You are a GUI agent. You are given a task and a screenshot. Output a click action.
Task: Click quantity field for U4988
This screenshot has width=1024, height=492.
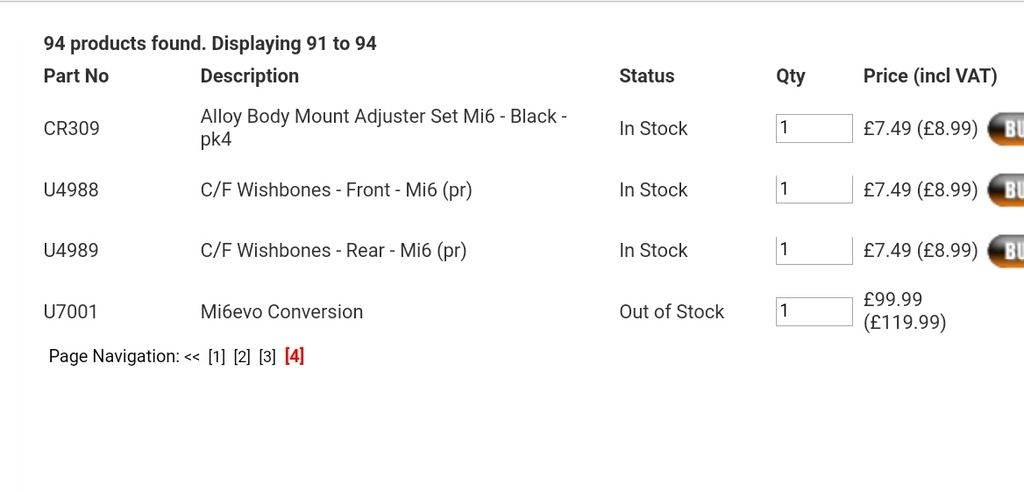[x=813, y=189]
